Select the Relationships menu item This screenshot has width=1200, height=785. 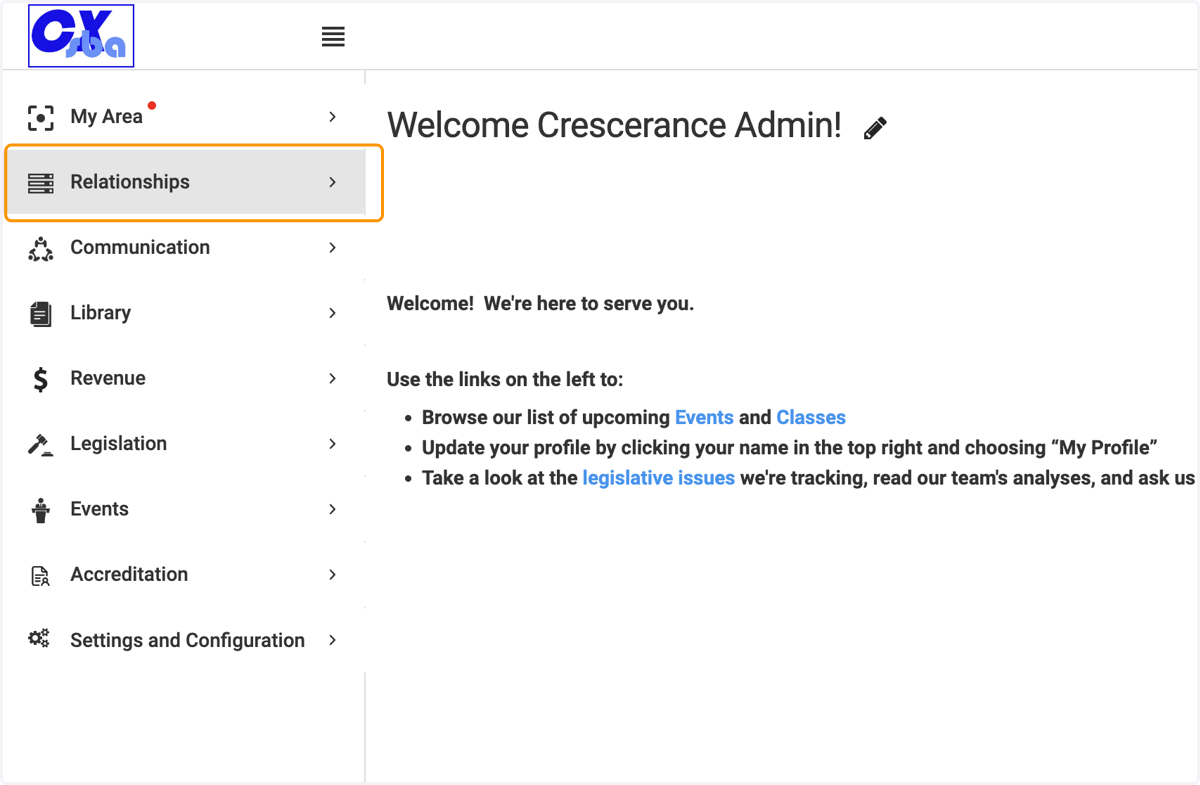tap(185, 182)
